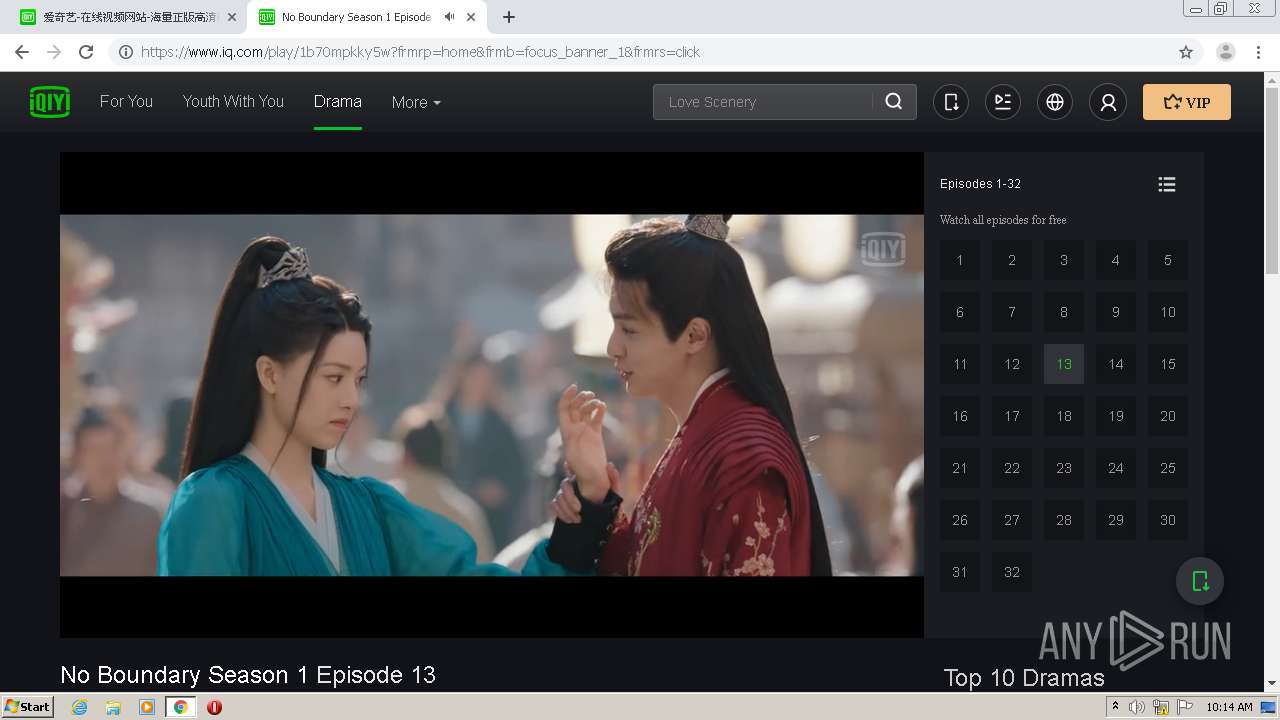
Task: Click the address bar URL
Action: pos(420,52)
